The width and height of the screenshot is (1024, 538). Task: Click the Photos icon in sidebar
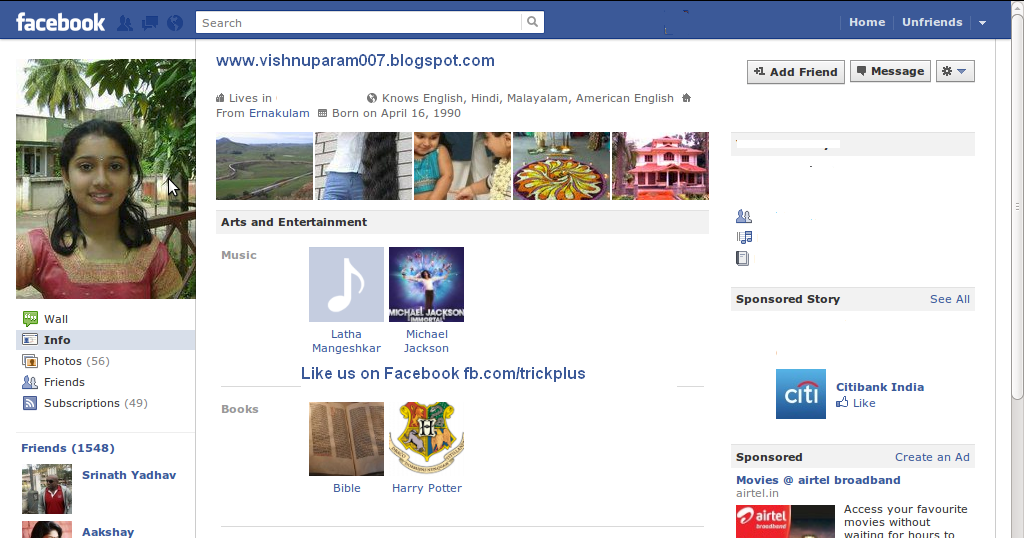click(x=30, y=361)
